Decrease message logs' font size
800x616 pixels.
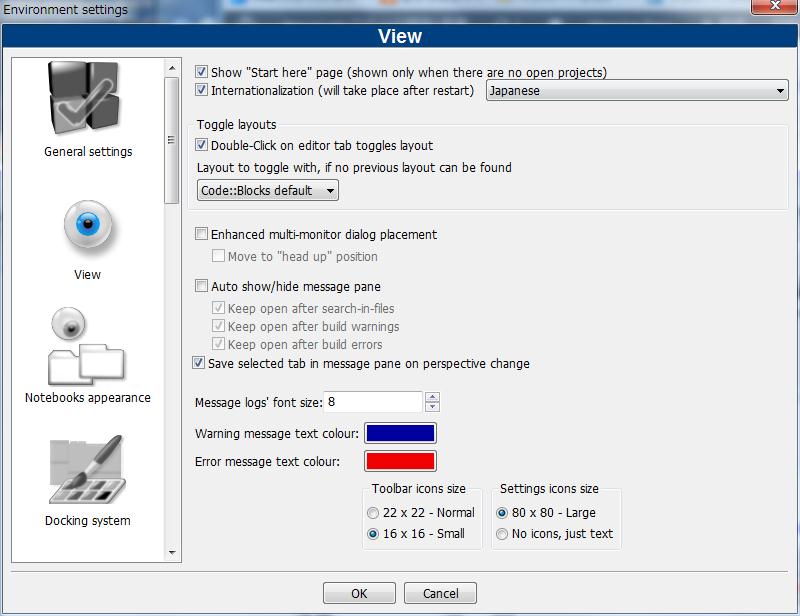pos(432,407)
